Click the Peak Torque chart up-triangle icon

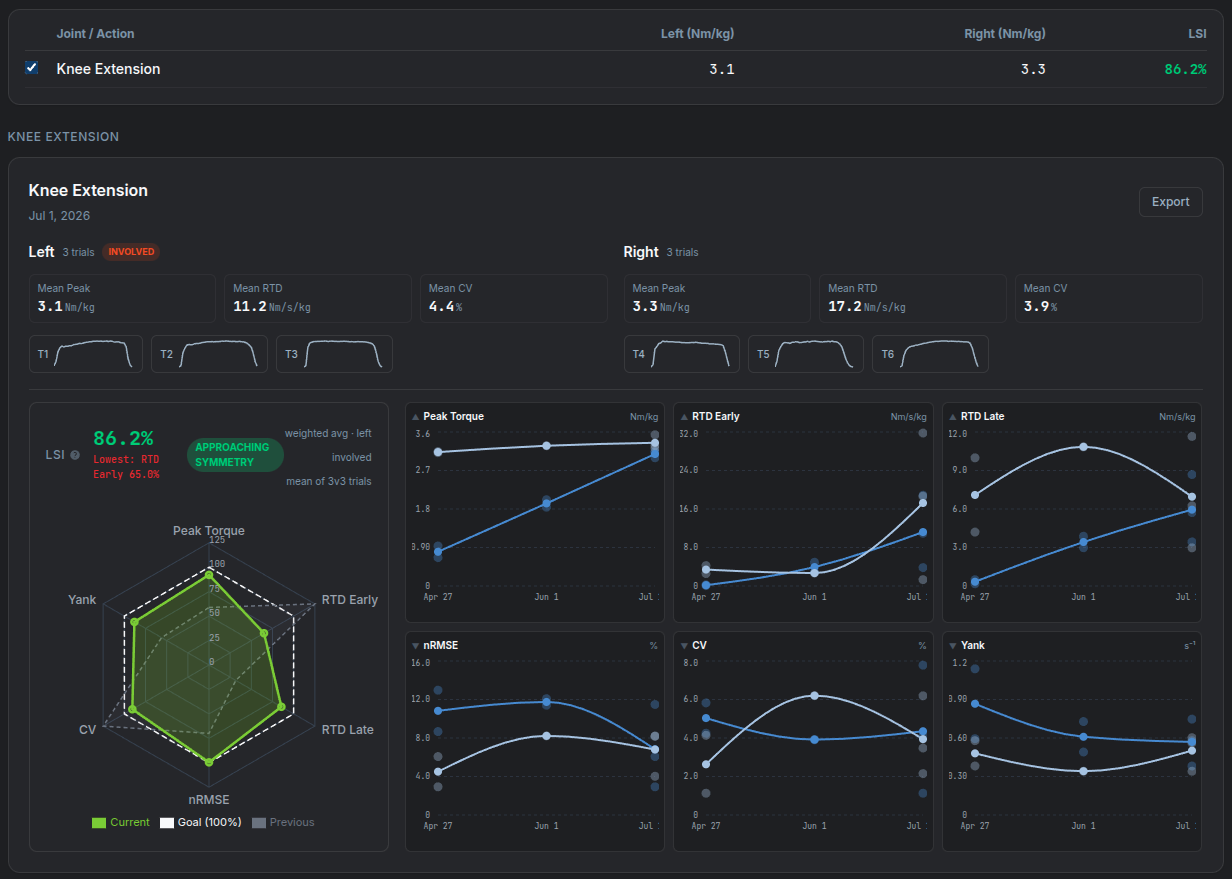[416, 417]
